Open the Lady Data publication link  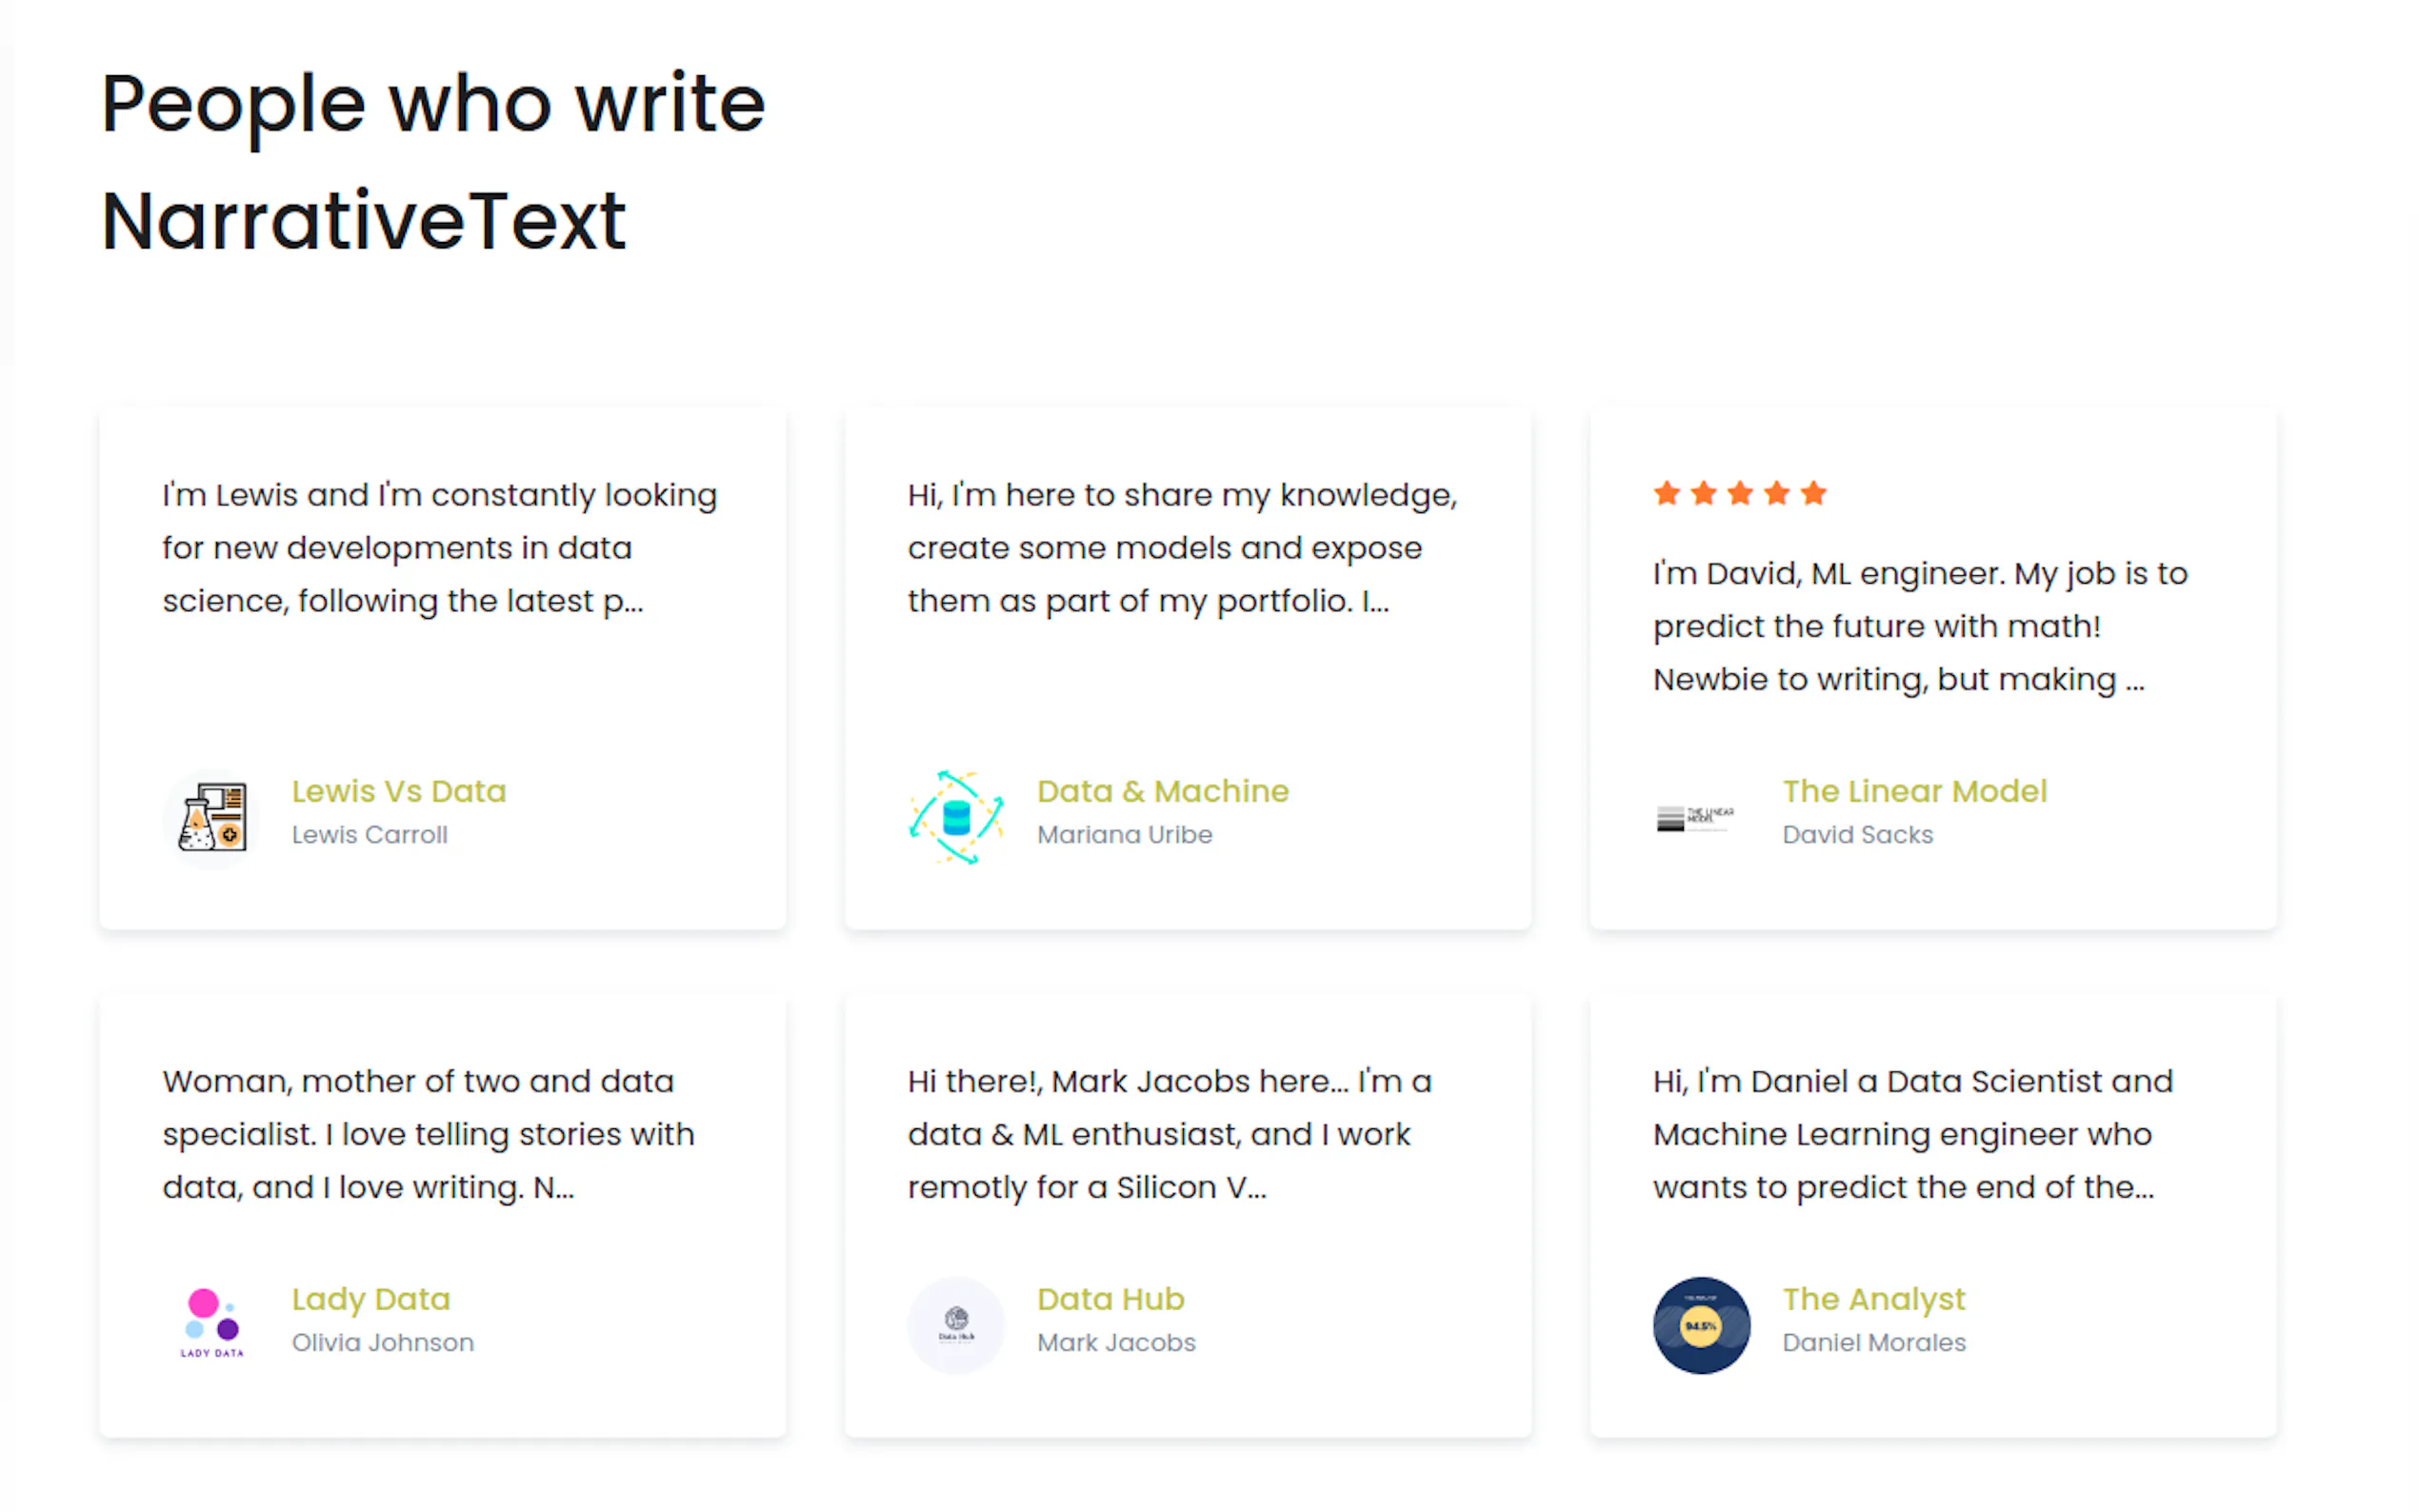click(x=370, y=1298)
